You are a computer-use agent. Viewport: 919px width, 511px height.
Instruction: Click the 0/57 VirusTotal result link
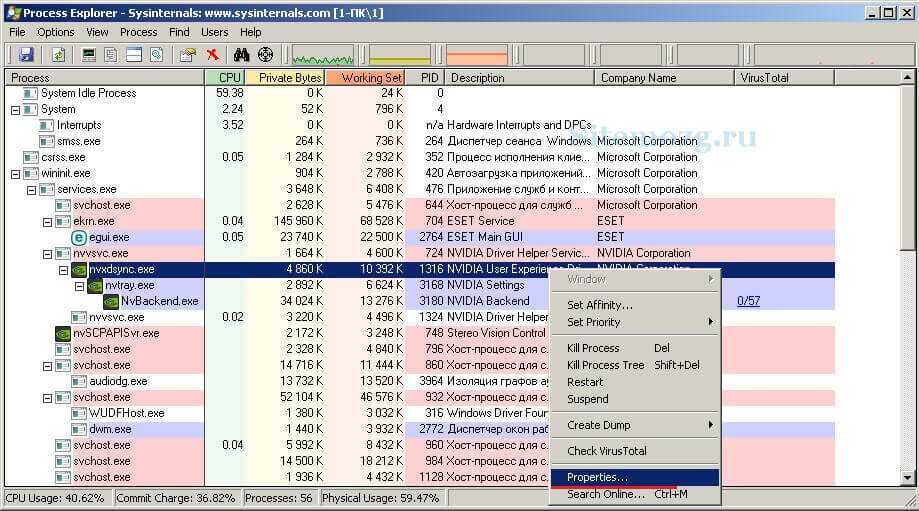pyautogui.click(x=748, y=301)
